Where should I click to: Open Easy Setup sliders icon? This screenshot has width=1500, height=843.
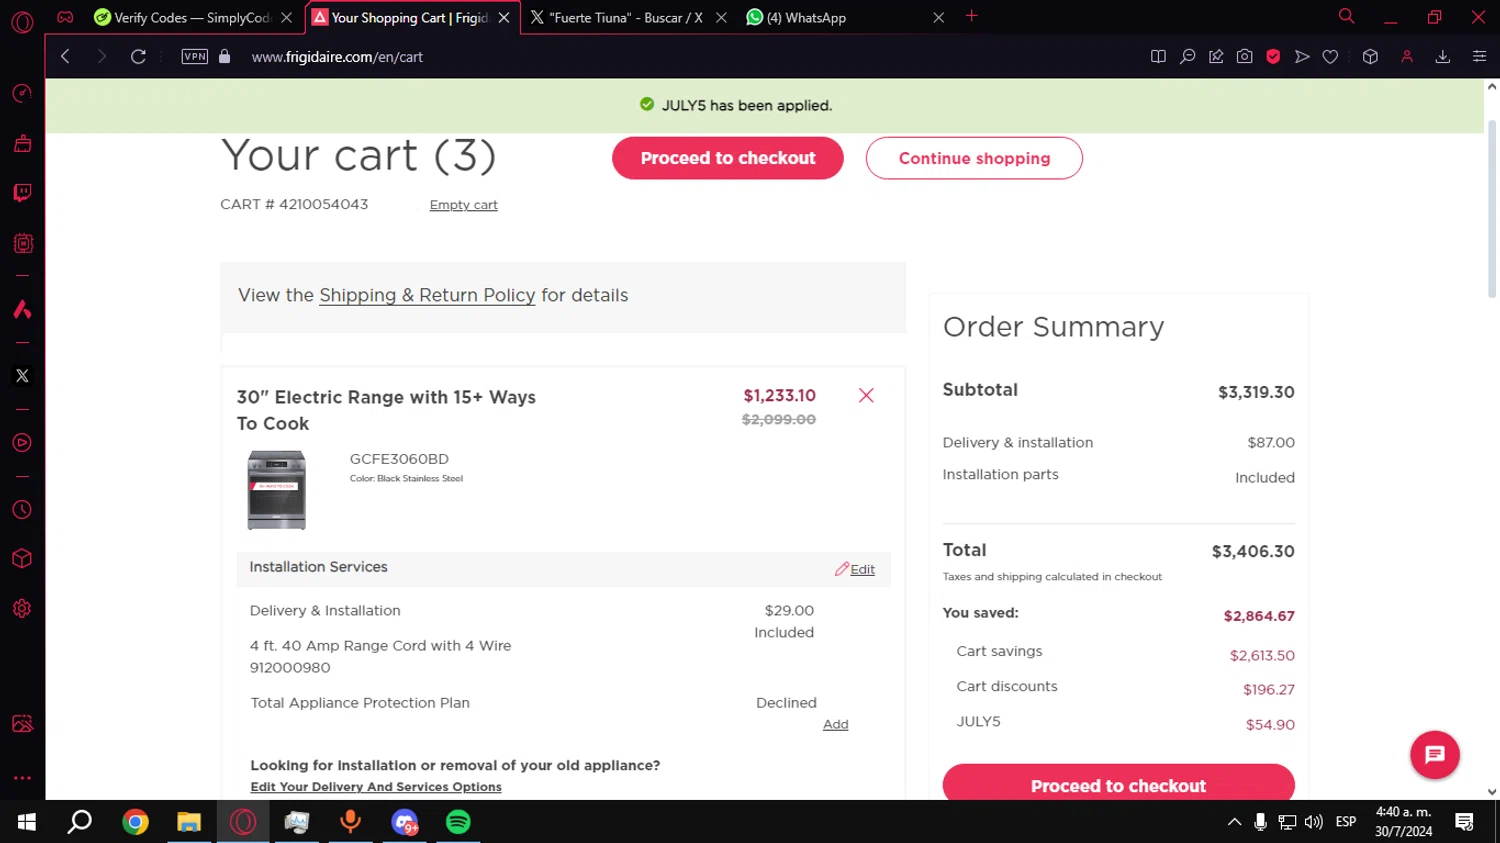click(1479, 57)
